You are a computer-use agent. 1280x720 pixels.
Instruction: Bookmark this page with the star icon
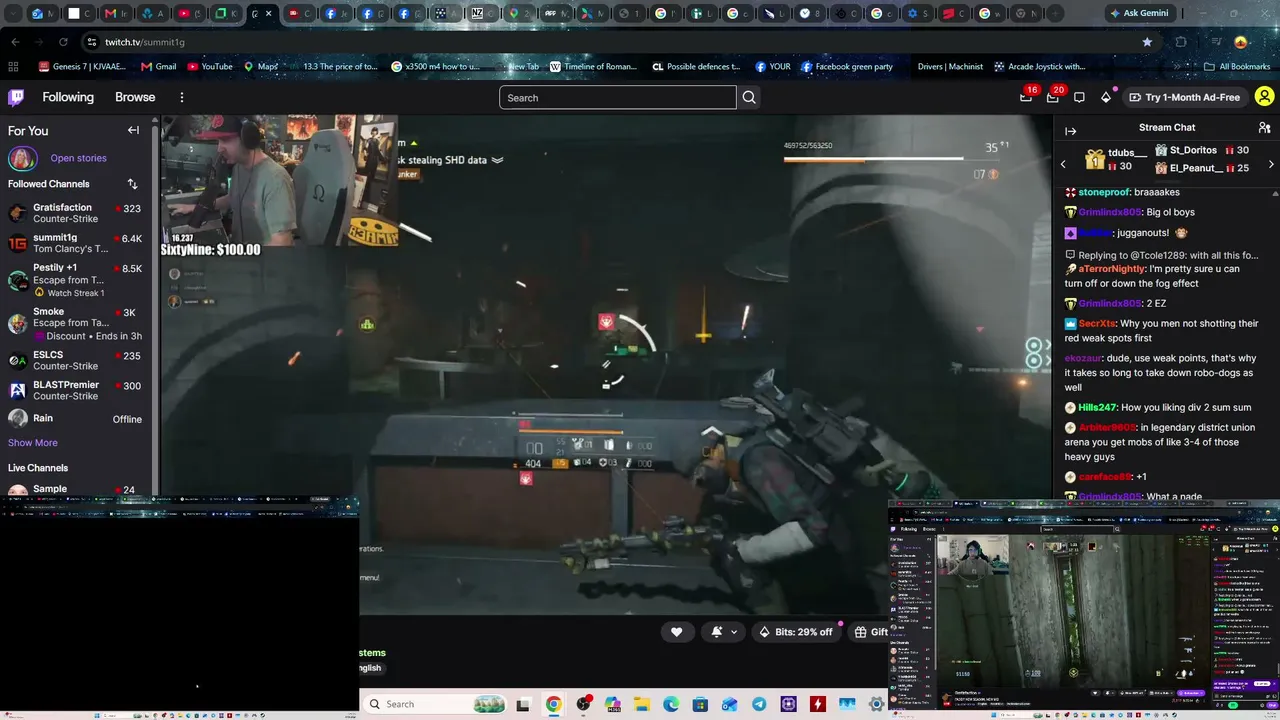[1147, 42]
